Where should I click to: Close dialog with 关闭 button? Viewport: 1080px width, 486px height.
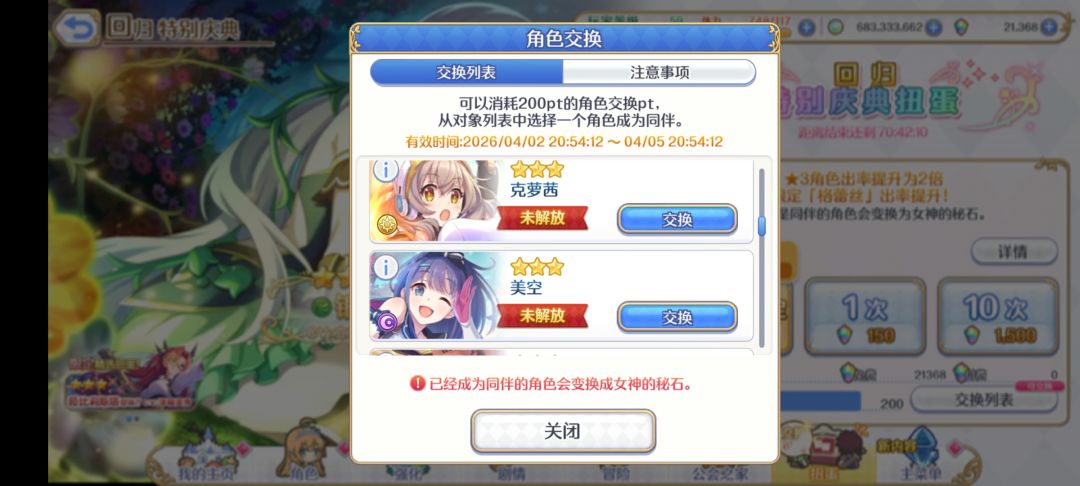coord(563,432)
